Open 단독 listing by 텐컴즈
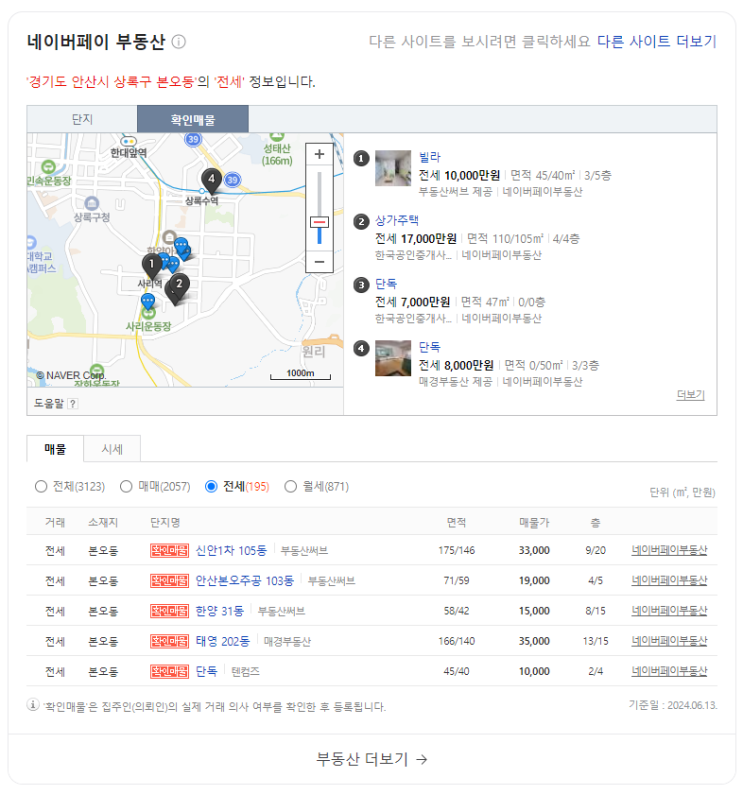743x795 pixels. (206, 671)
